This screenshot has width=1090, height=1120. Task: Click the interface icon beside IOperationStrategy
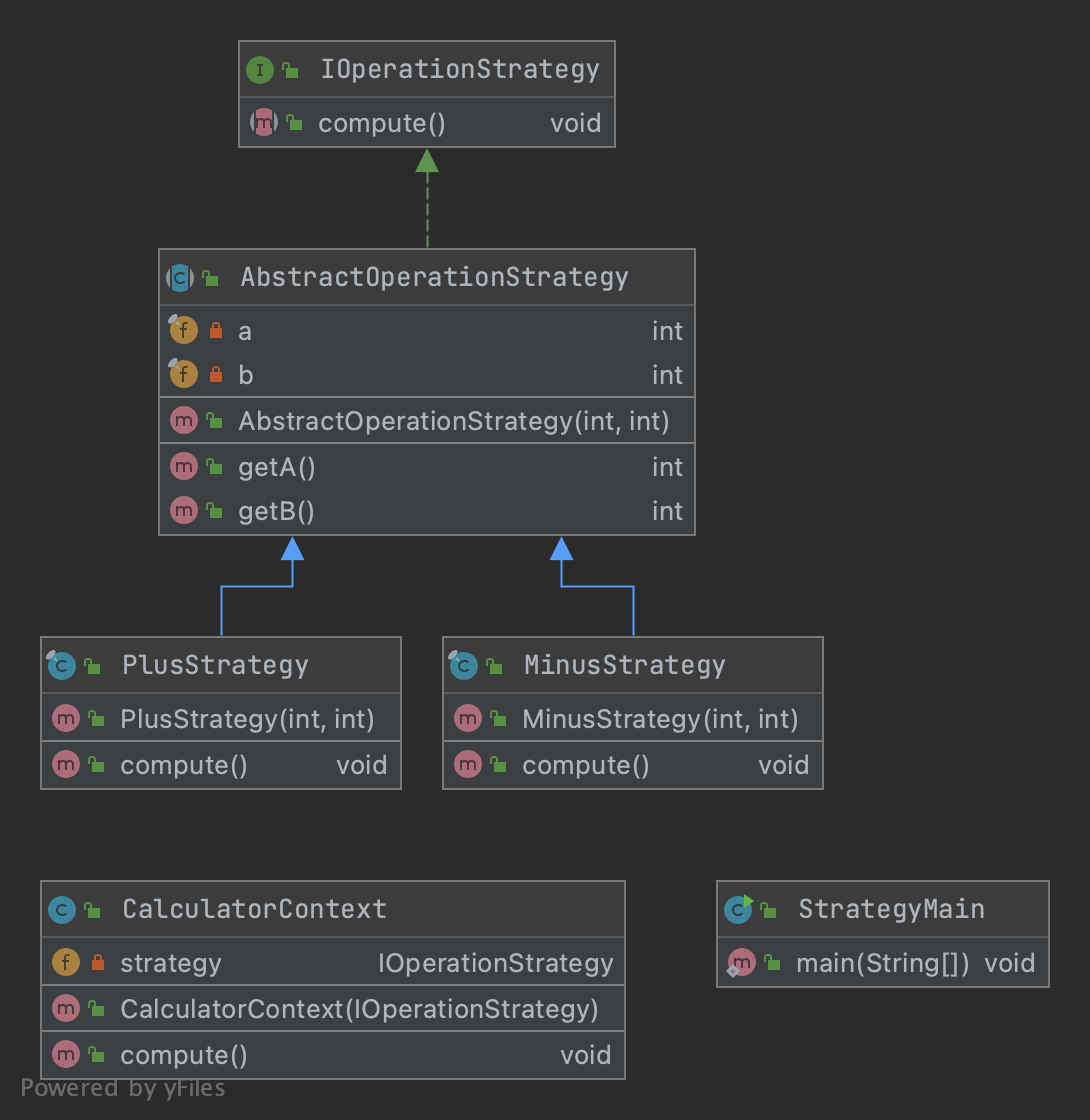coord(261,69)
